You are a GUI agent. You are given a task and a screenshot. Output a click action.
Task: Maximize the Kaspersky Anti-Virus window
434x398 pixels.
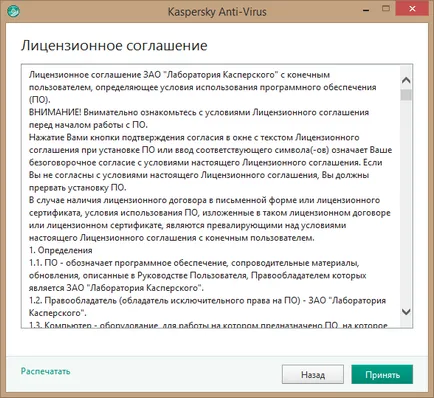[x=386, y=9]
